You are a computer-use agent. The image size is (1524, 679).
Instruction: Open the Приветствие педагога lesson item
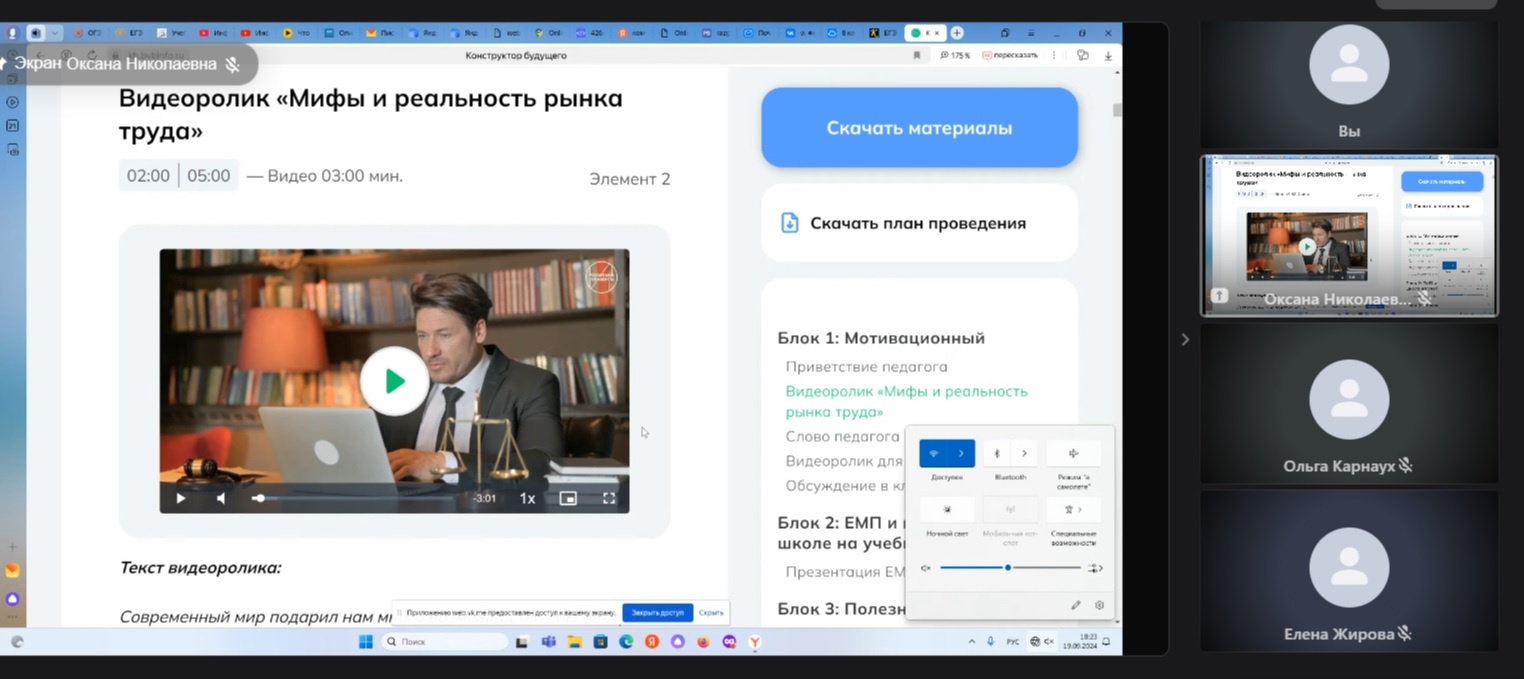click(866, 367)
